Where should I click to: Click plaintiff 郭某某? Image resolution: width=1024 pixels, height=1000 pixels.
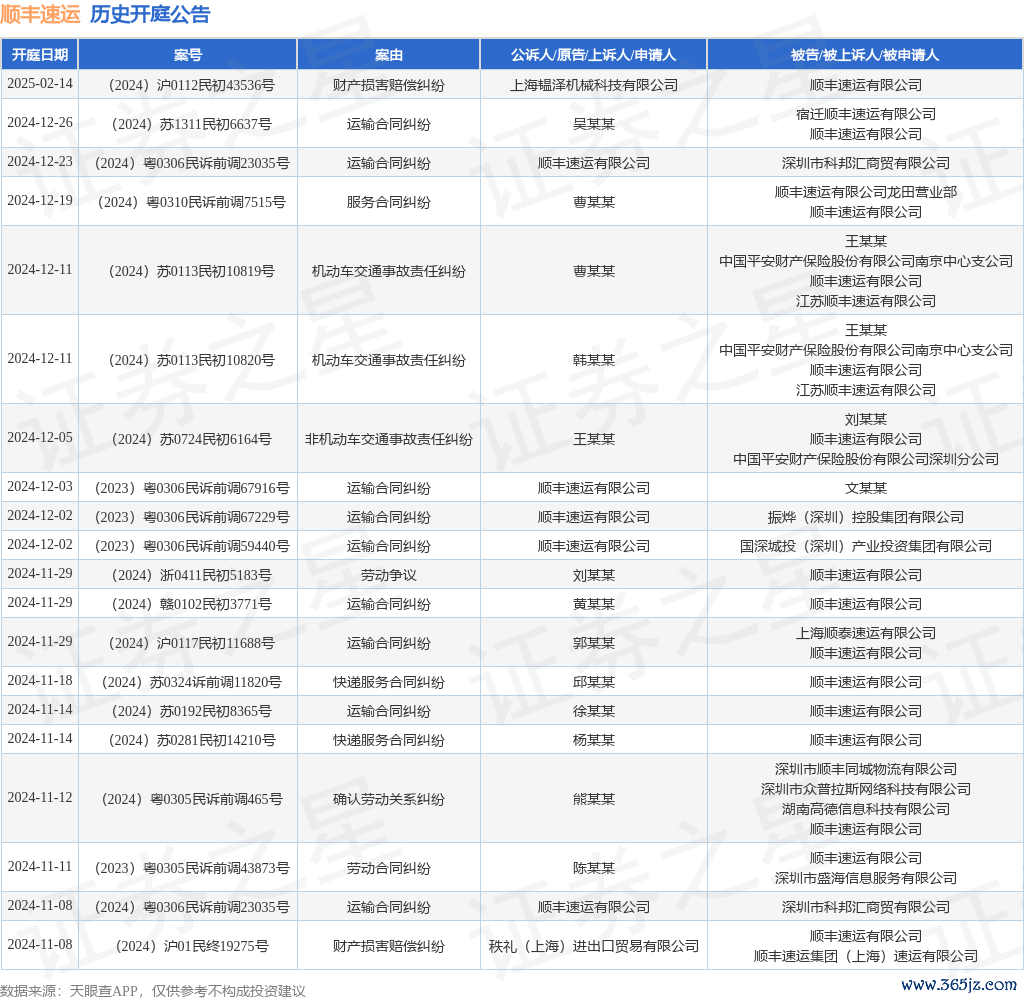pyautogui.click(x=594, y=643)
